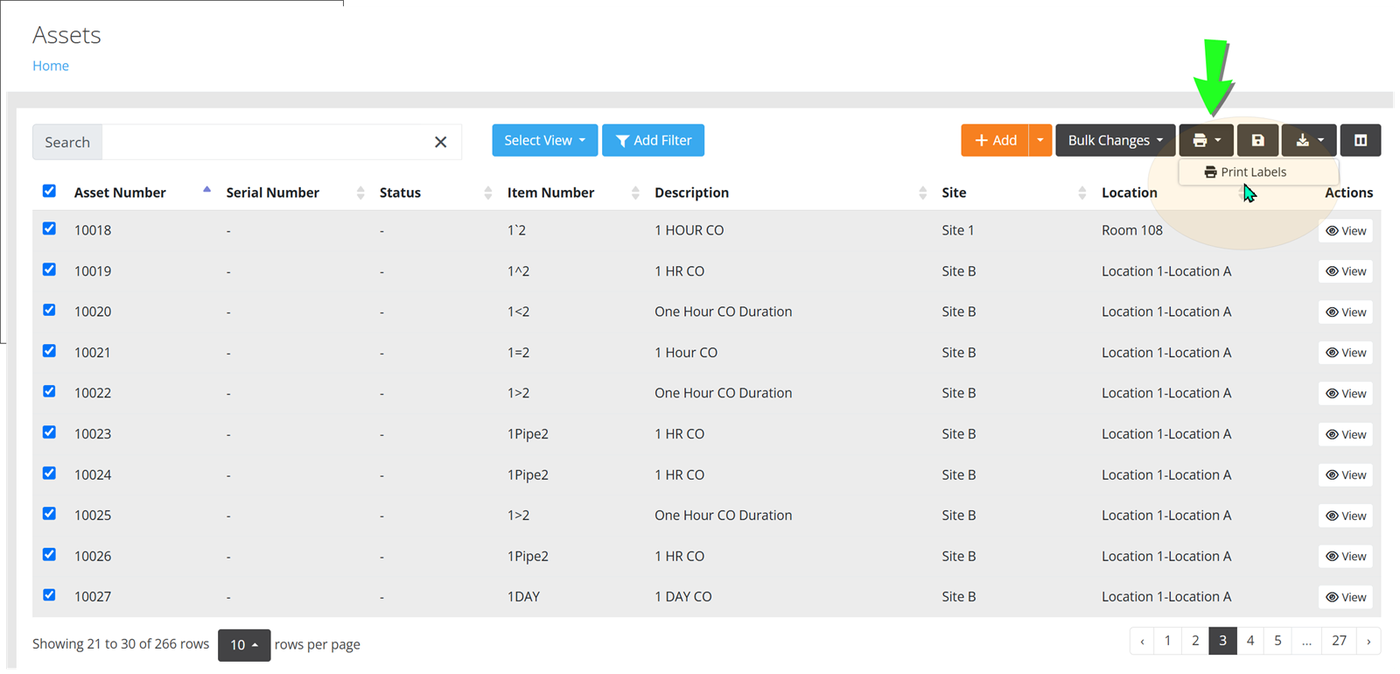
Task: Uncheck the checkbox for asset 10023
Action: tap(49, 433)
